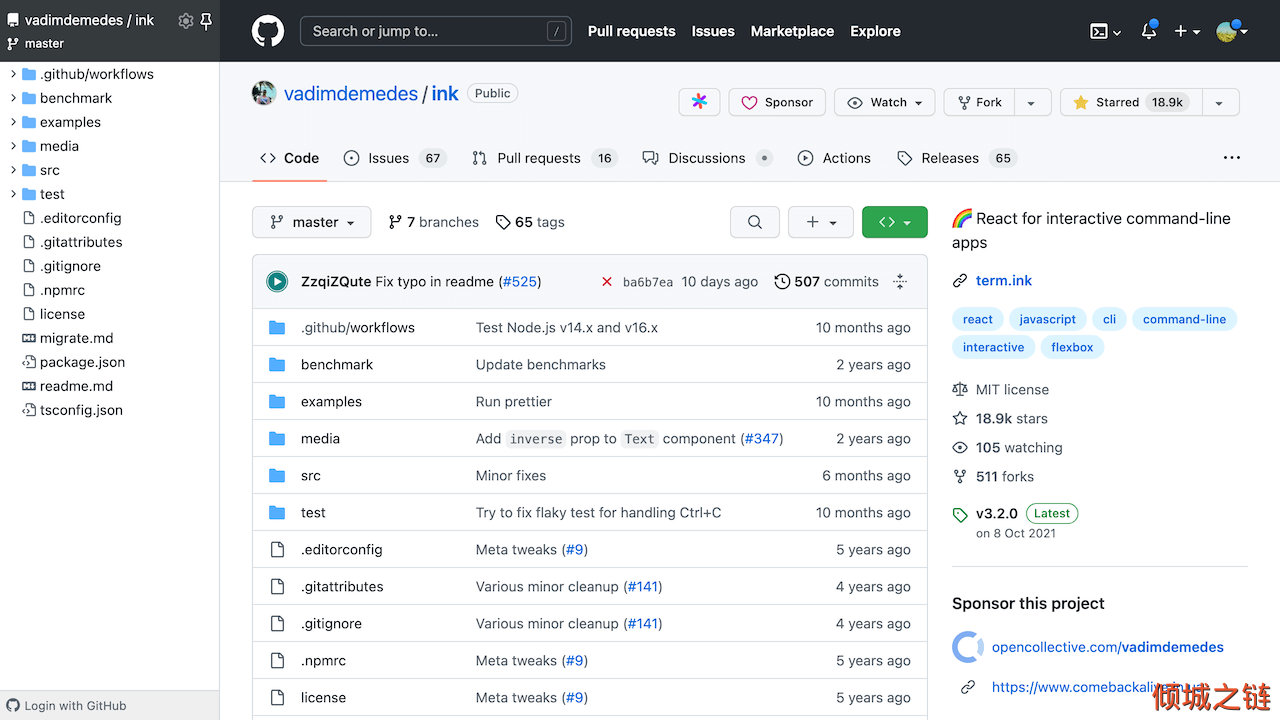1280x720 pixels.
Task: Open release v3.2.0 Latest
Action: tap(1015, 513)
